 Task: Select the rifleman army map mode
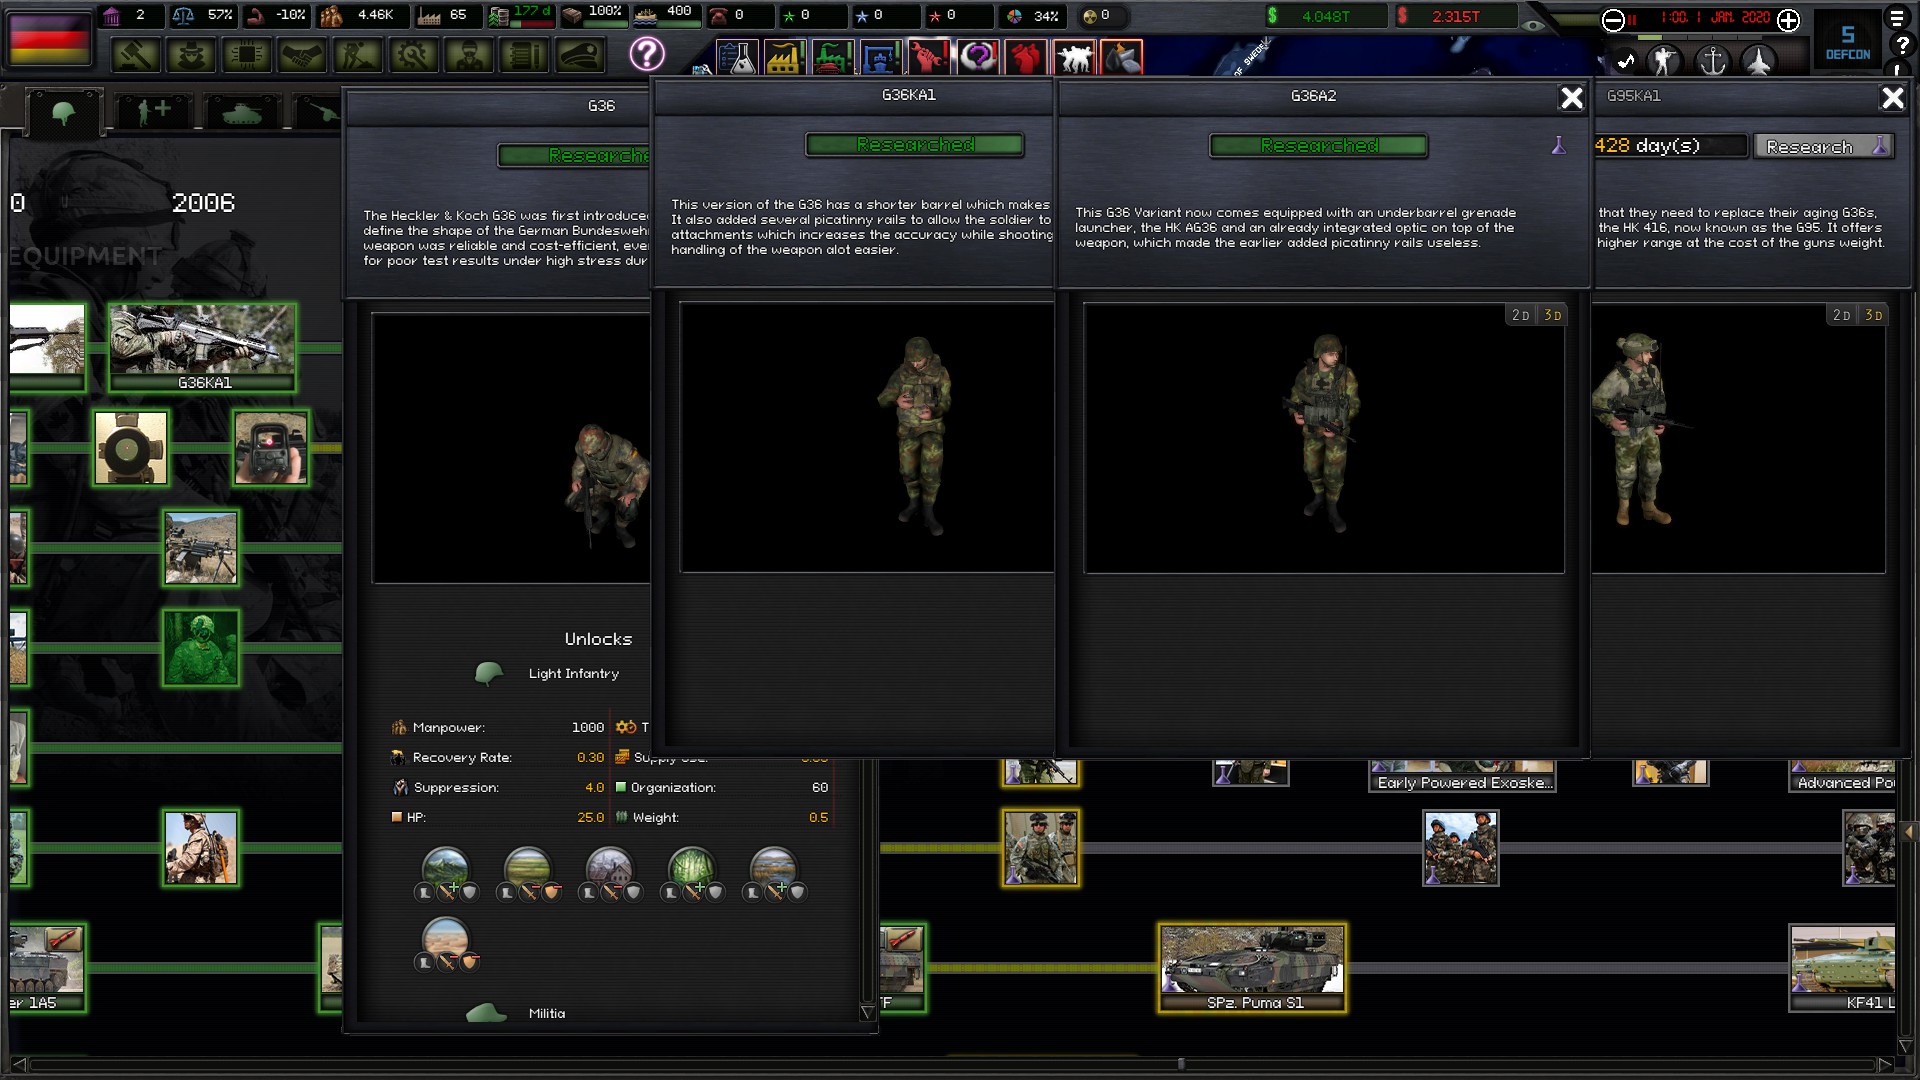coord(1665,61)
